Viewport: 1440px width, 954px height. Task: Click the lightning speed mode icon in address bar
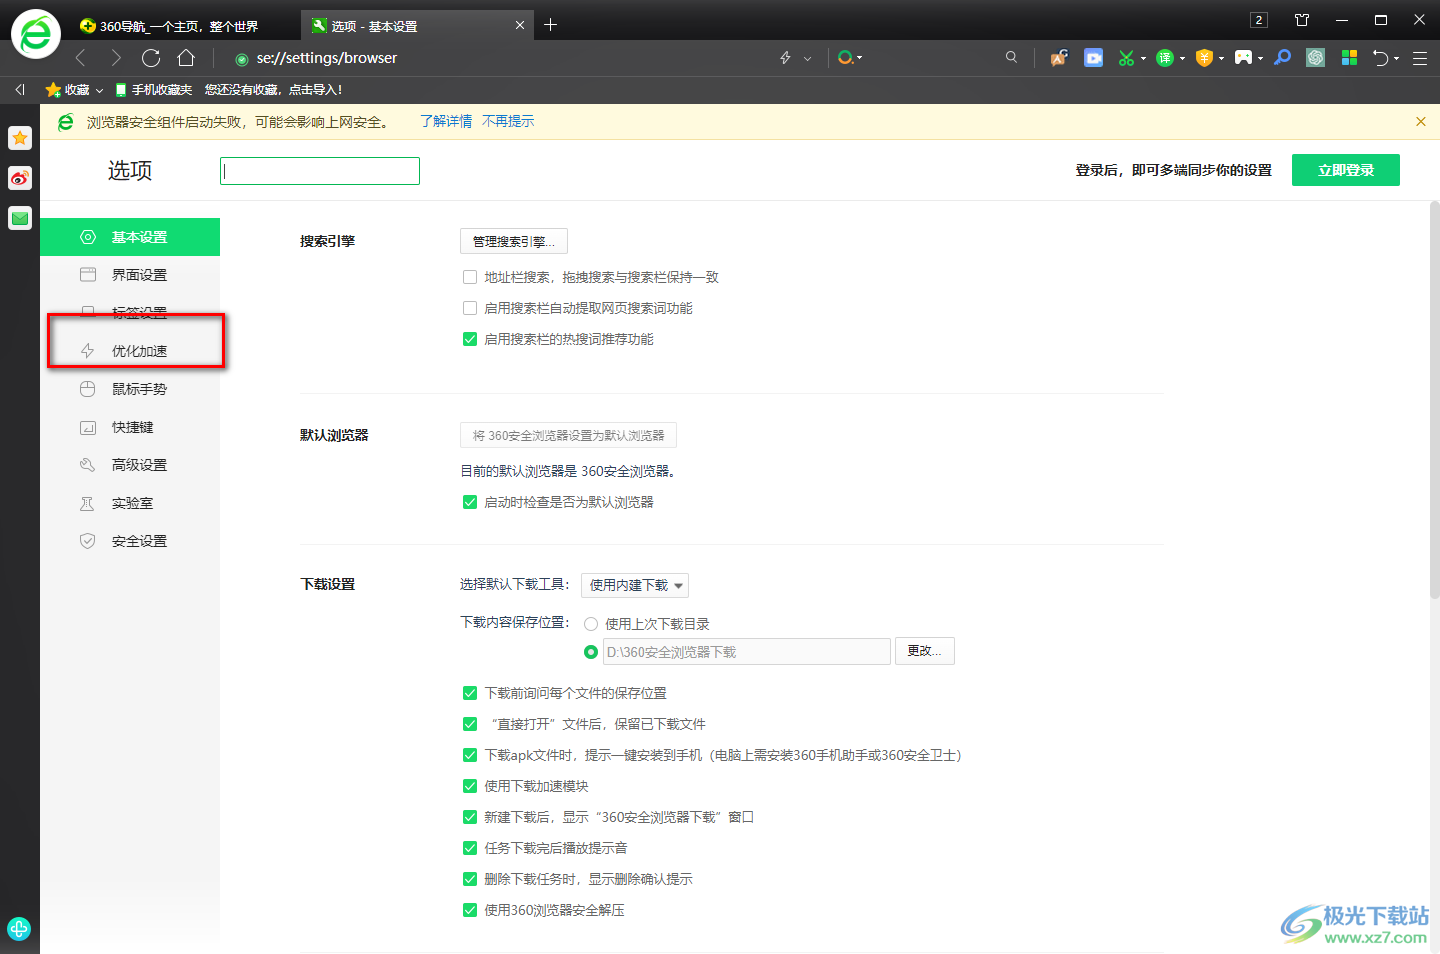coord(785,58)
